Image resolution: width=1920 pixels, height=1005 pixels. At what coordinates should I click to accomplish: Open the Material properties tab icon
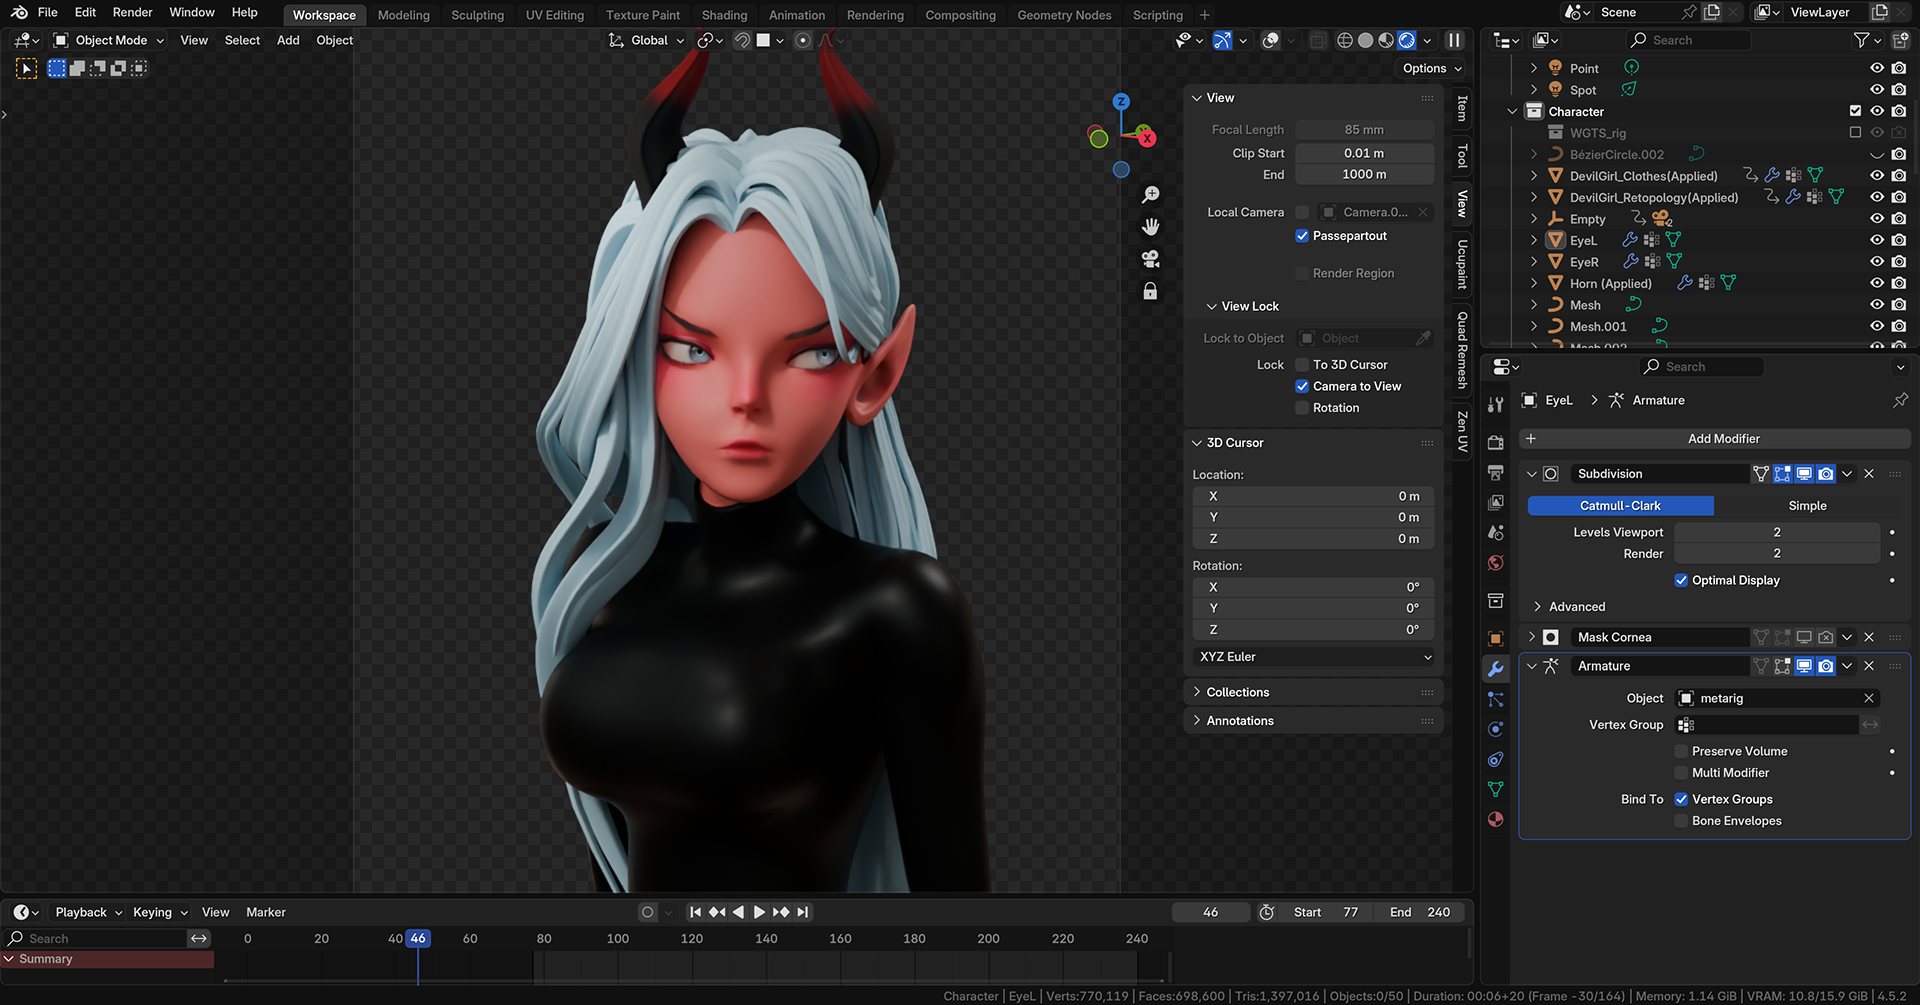click(1496, 819)
